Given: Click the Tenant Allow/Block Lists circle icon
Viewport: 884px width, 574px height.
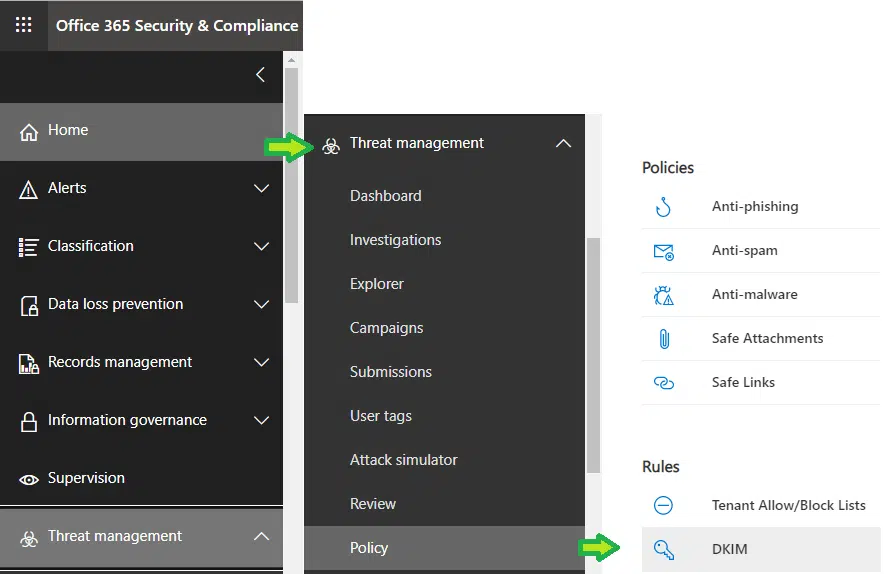Looking at the screenshot, I should point(663,505).
